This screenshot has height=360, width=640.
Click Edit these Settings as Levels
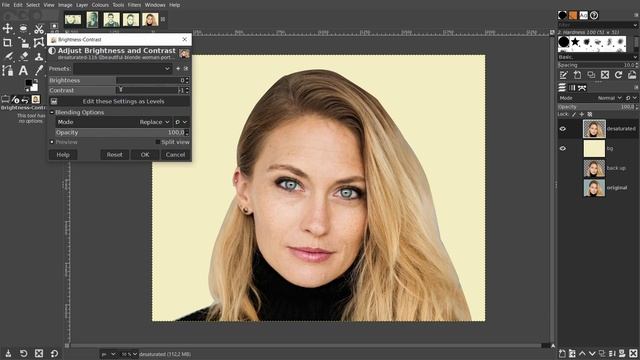119,101
